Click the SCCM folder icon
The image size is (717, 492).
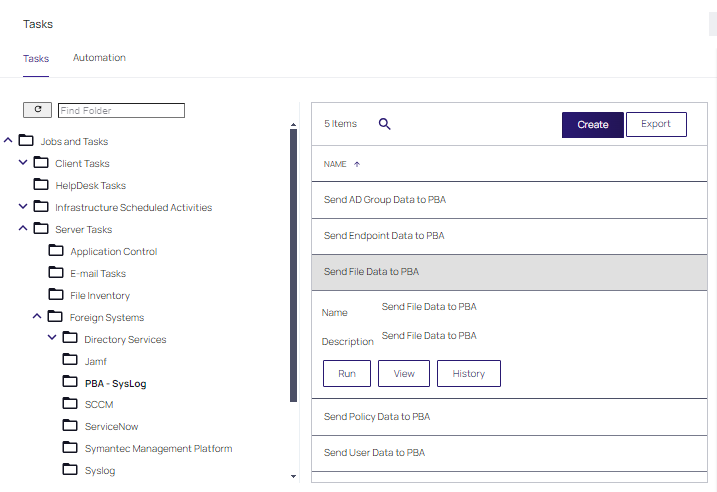click(70, 404)
